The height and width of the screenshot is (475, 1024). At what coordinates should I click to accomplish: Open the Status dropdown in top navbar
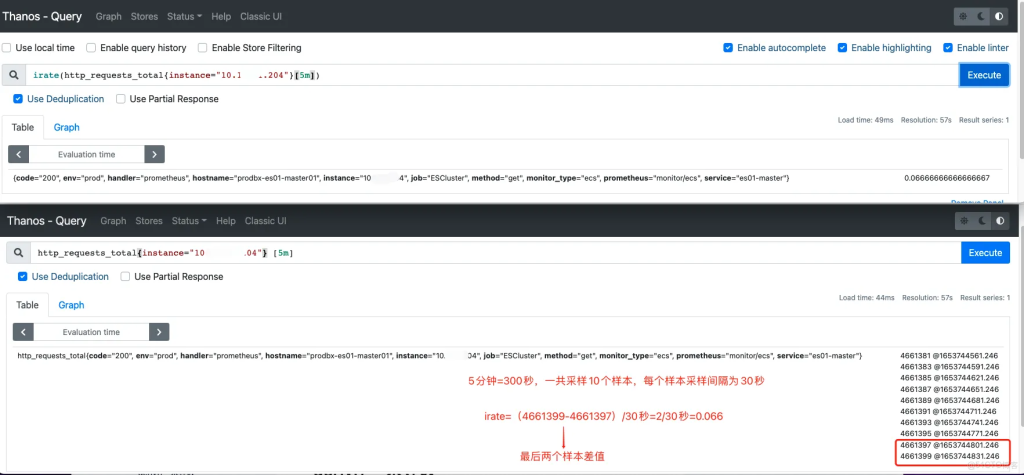(185, 17)
